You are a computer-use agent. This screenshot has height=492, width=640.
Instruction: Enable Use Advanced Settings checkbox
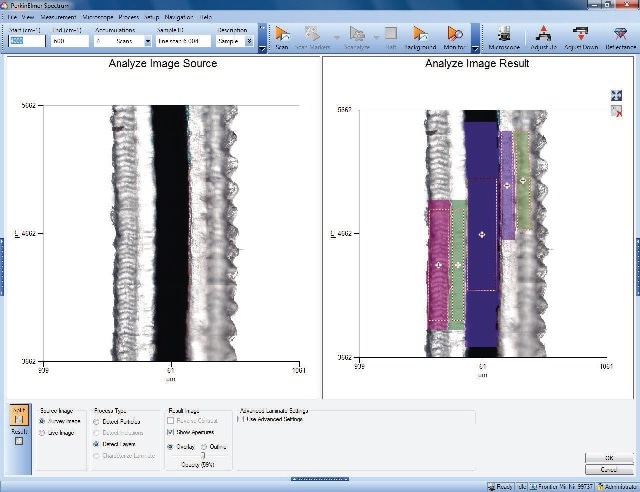(x=239, y=419)
